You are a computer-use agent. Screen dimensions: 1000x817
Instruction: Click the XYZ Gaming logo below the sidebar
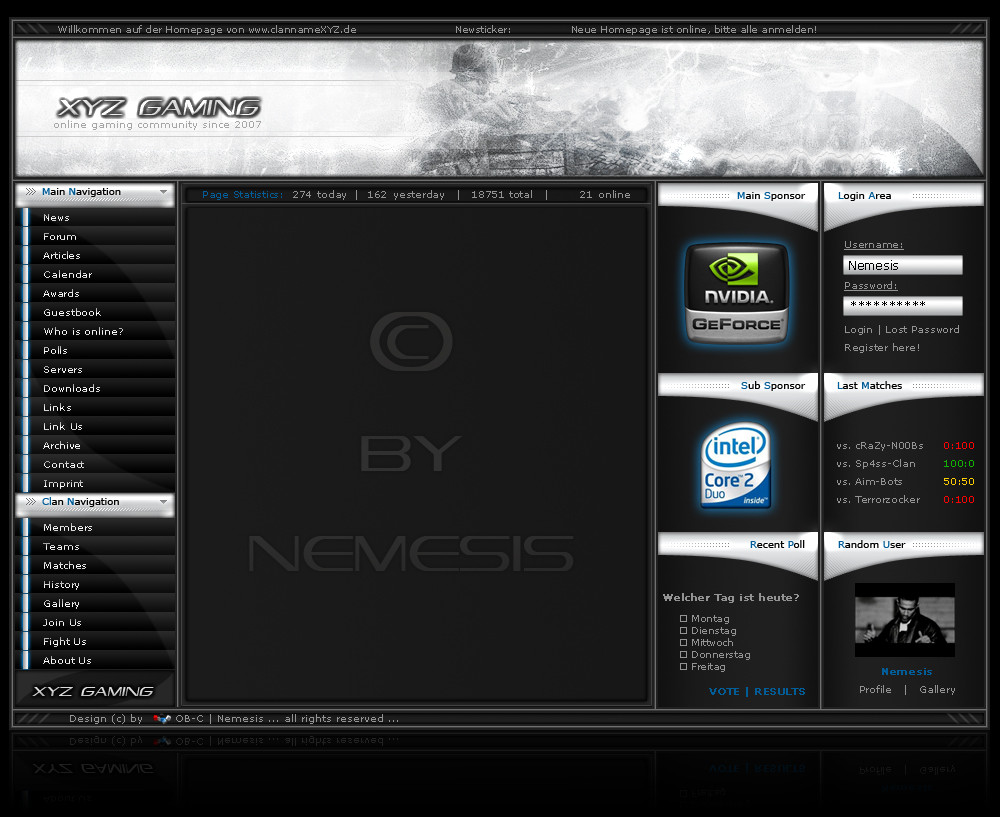pyautogui.click(x=93, y=691)
